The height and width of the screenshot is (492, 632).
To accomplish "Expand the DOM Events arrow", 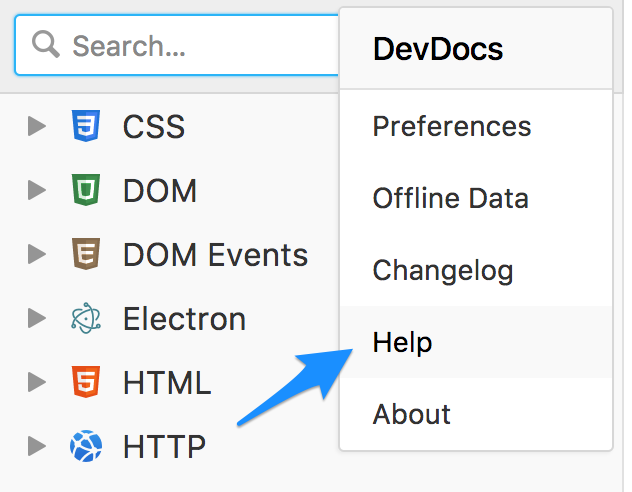I will [37, 255].
